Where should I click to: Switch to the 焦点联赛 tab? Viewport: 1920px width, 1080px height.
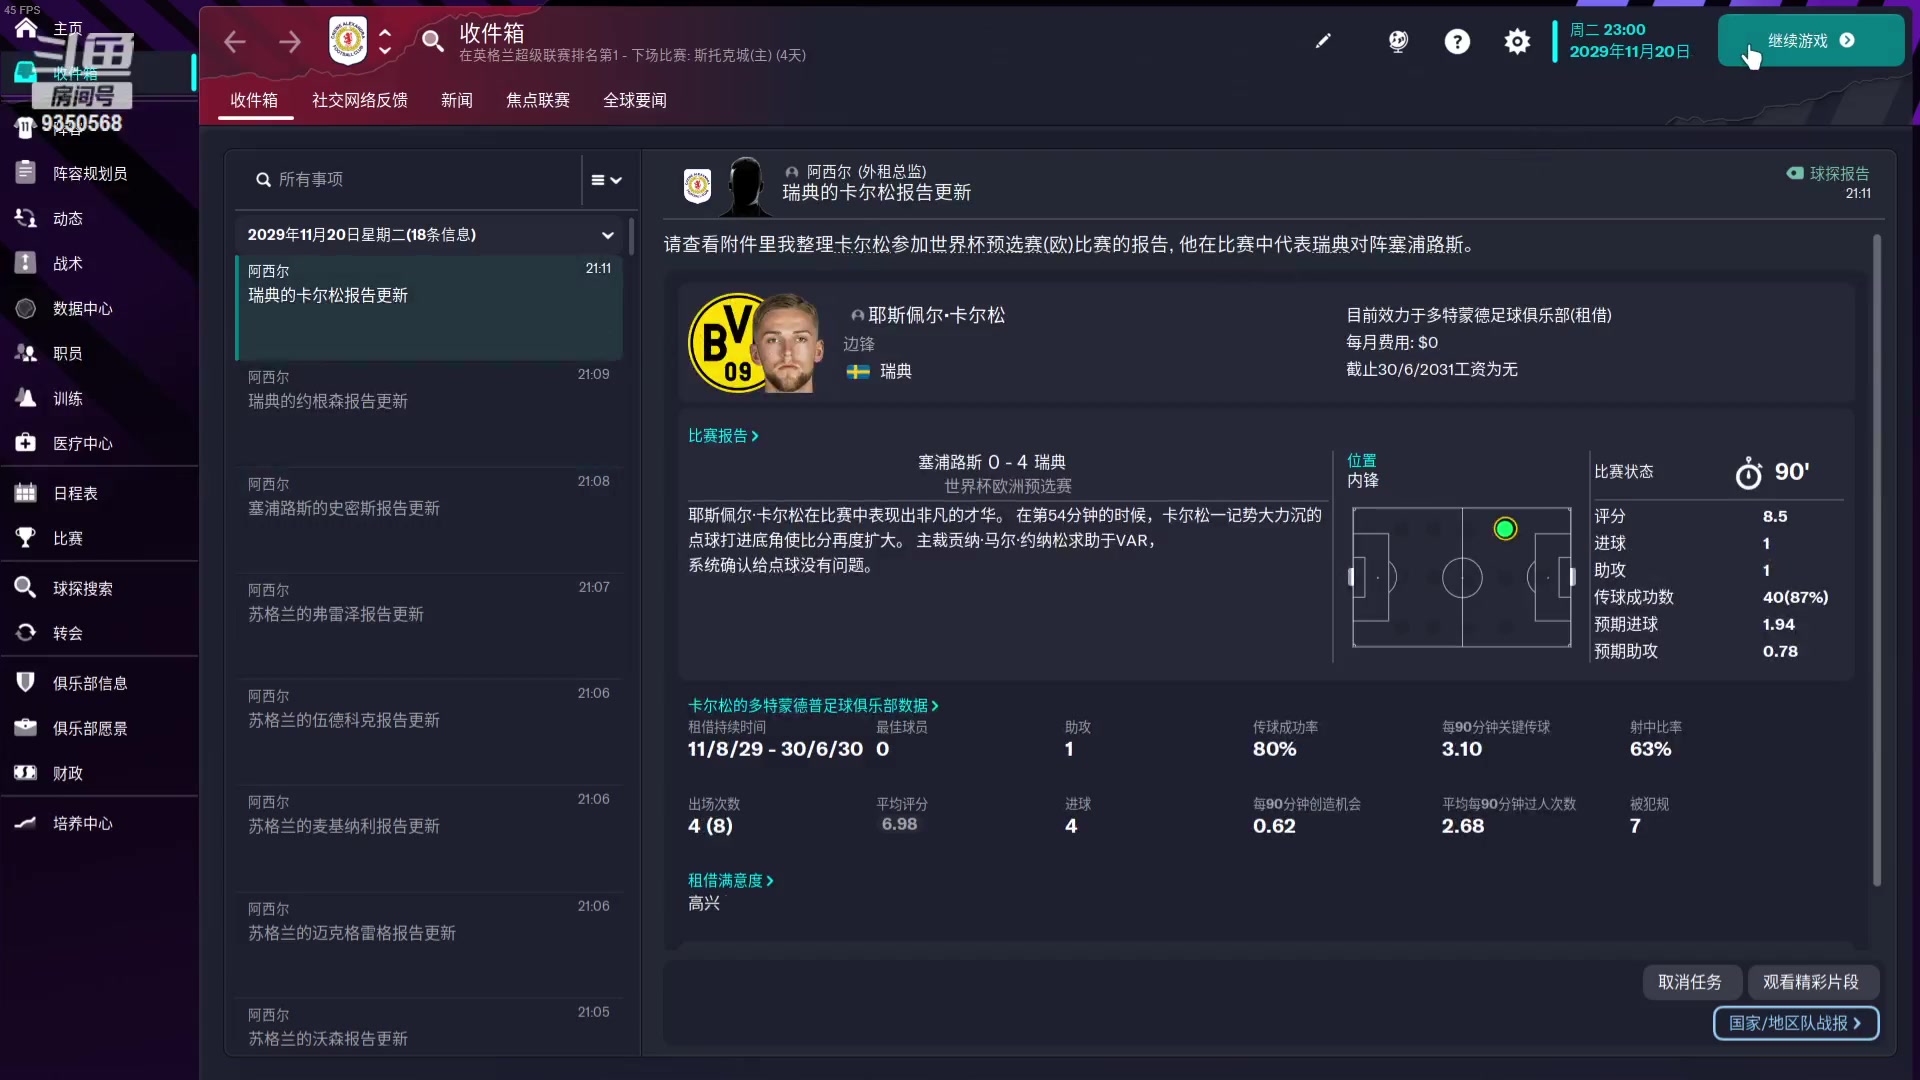coord(538,100)
